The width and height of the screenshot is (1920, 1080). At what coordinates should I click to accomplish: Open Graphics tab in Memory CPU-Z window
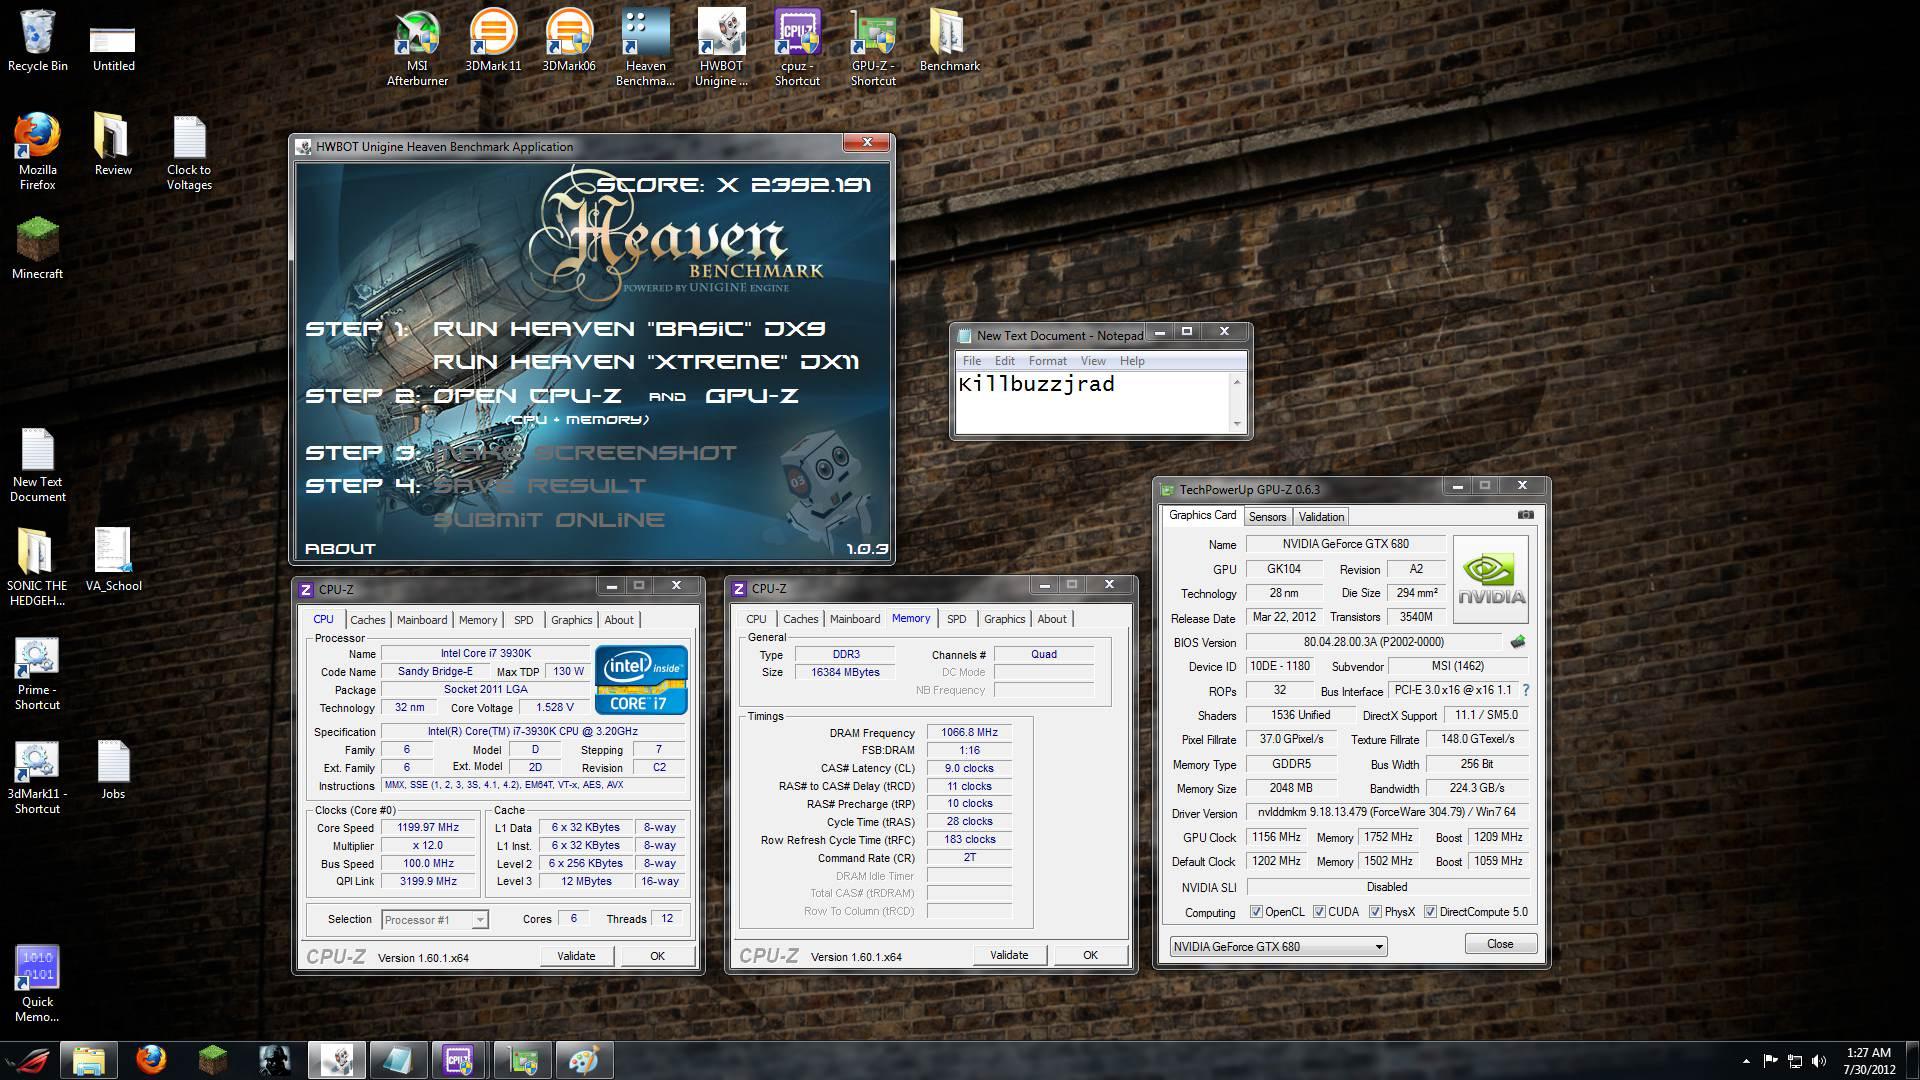coord(1004,619)
